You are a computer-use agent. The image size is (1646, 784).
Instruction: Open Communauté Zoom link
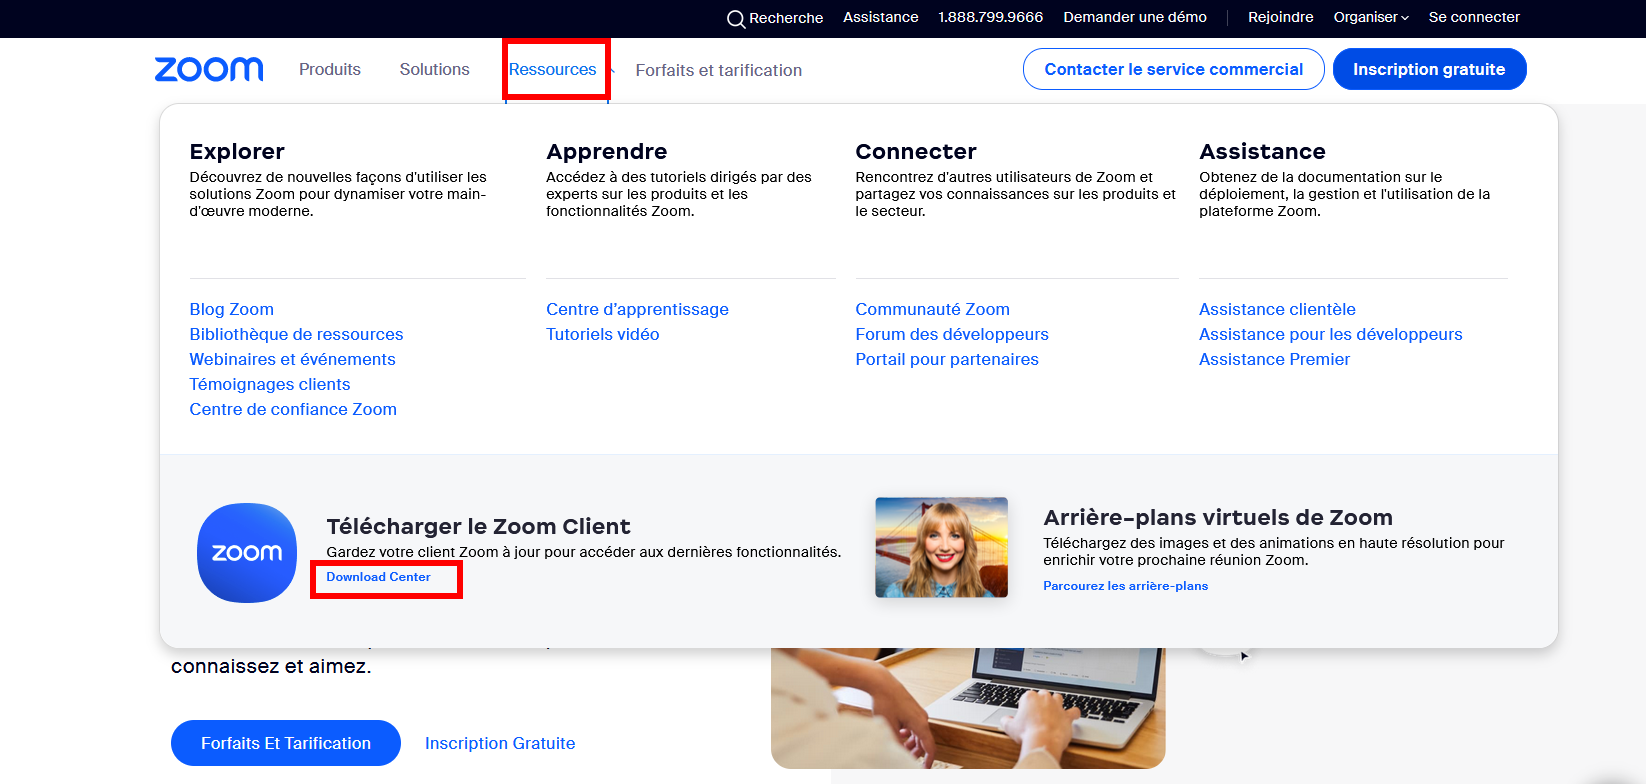pos(933,309)
